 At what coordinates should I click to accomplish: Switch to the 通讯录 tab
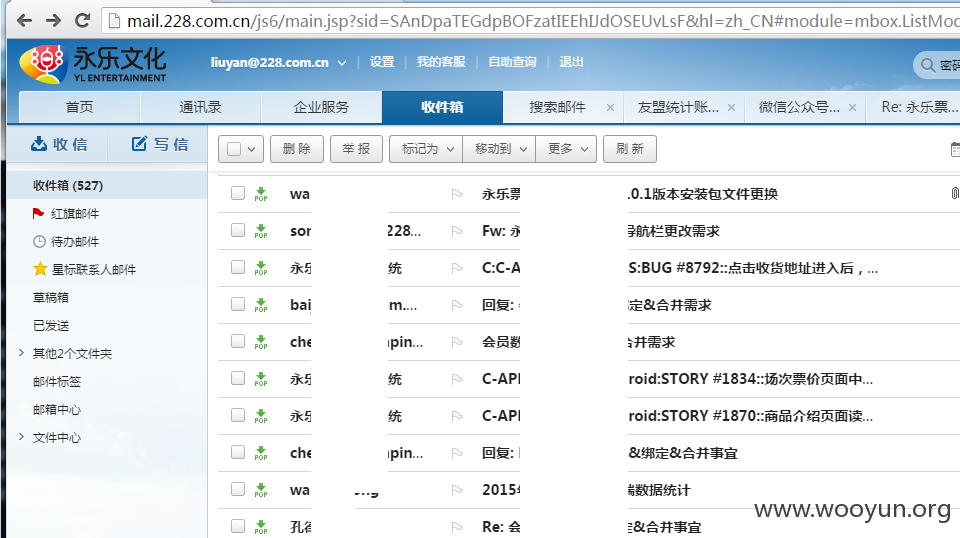point(200,107)
